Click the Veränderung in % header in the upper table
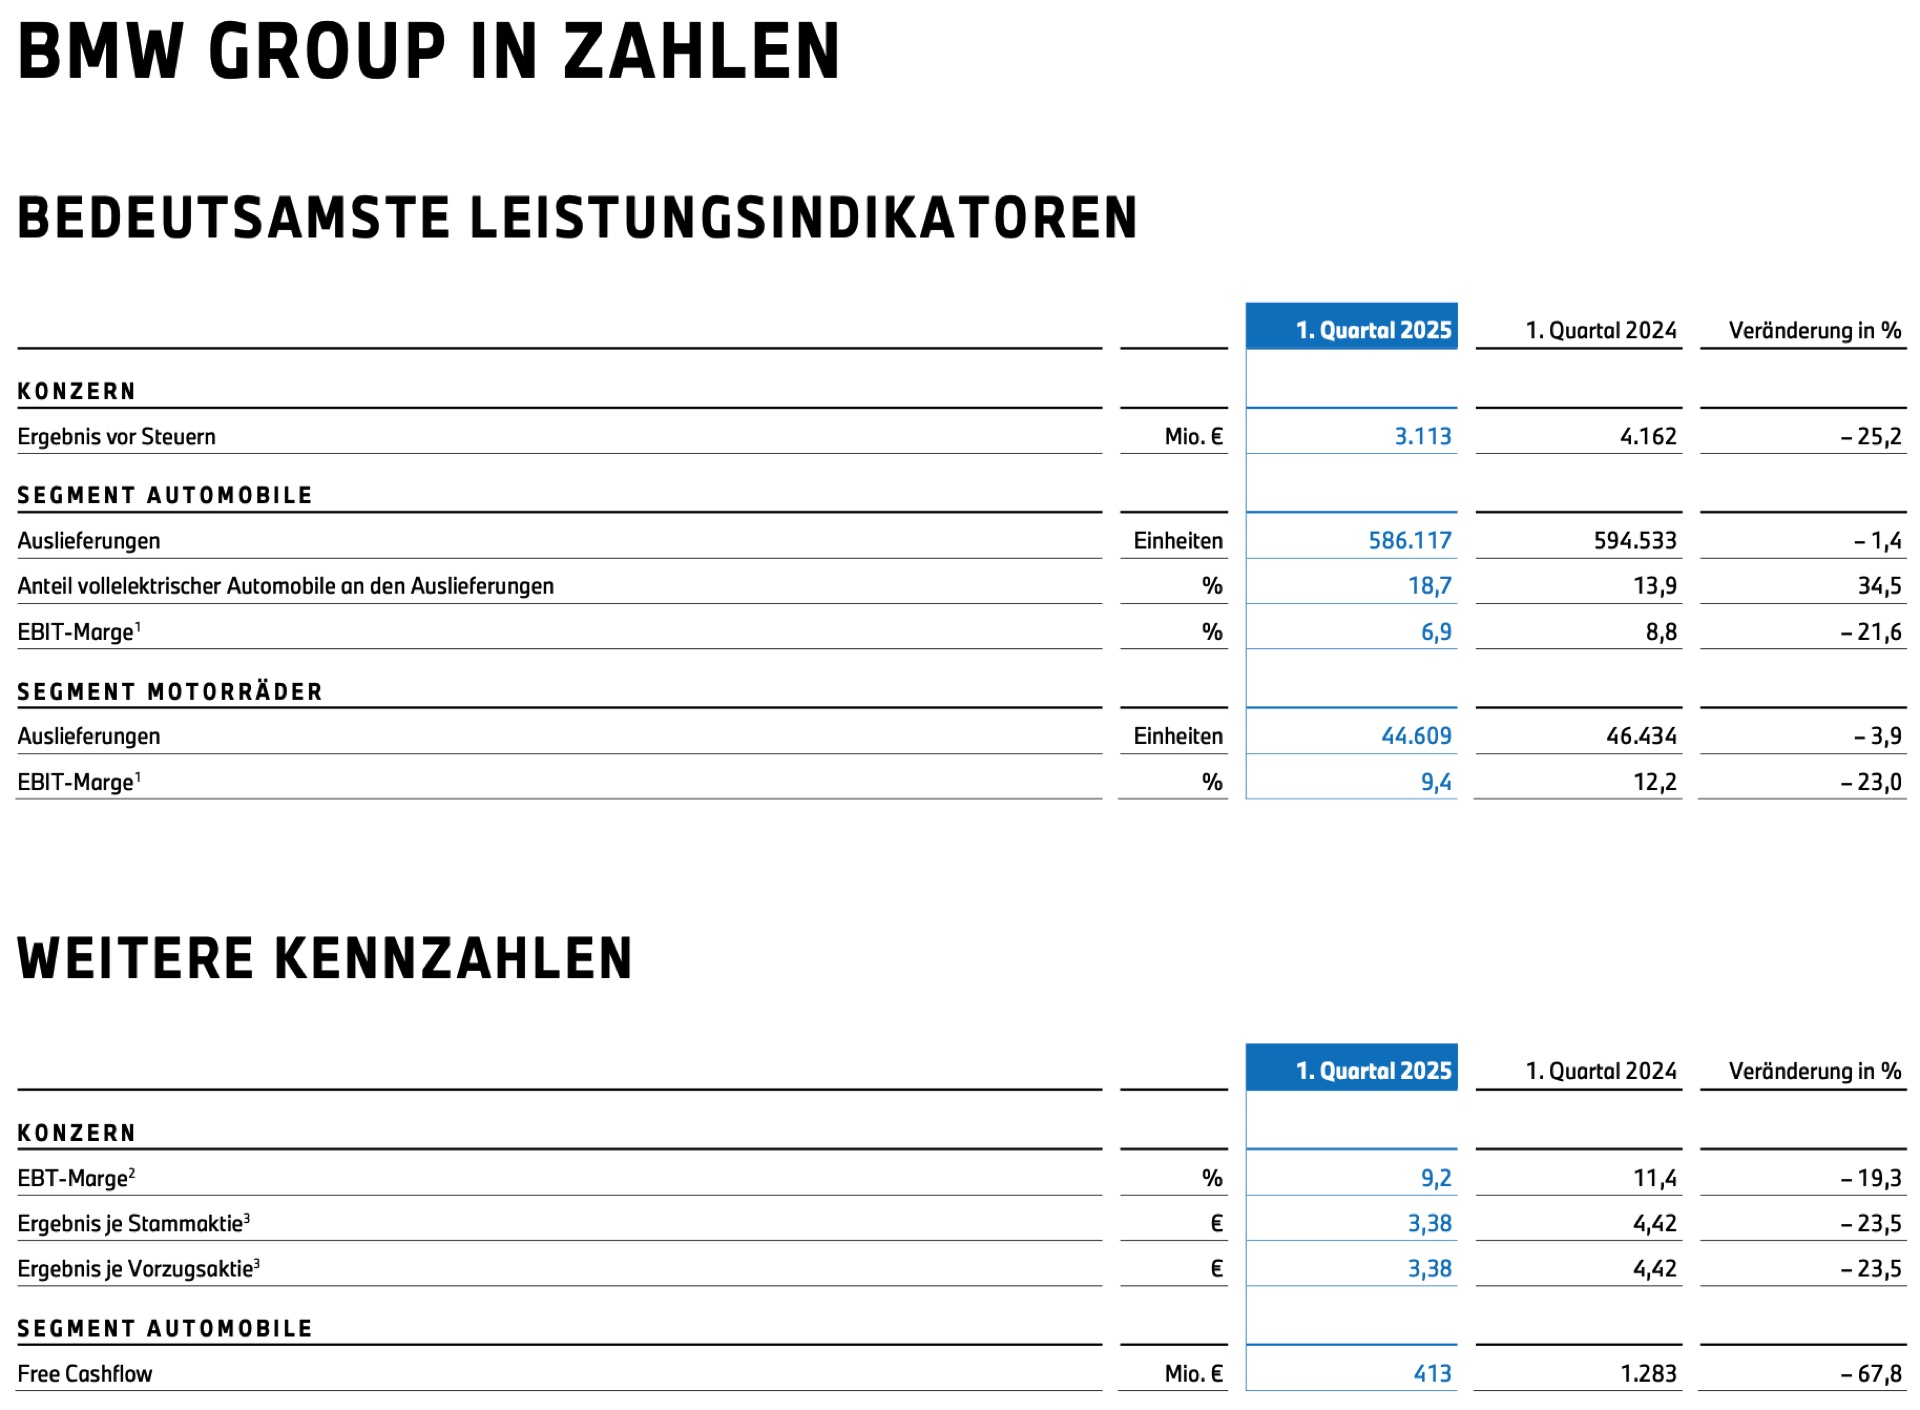 tap(1814, 331)
